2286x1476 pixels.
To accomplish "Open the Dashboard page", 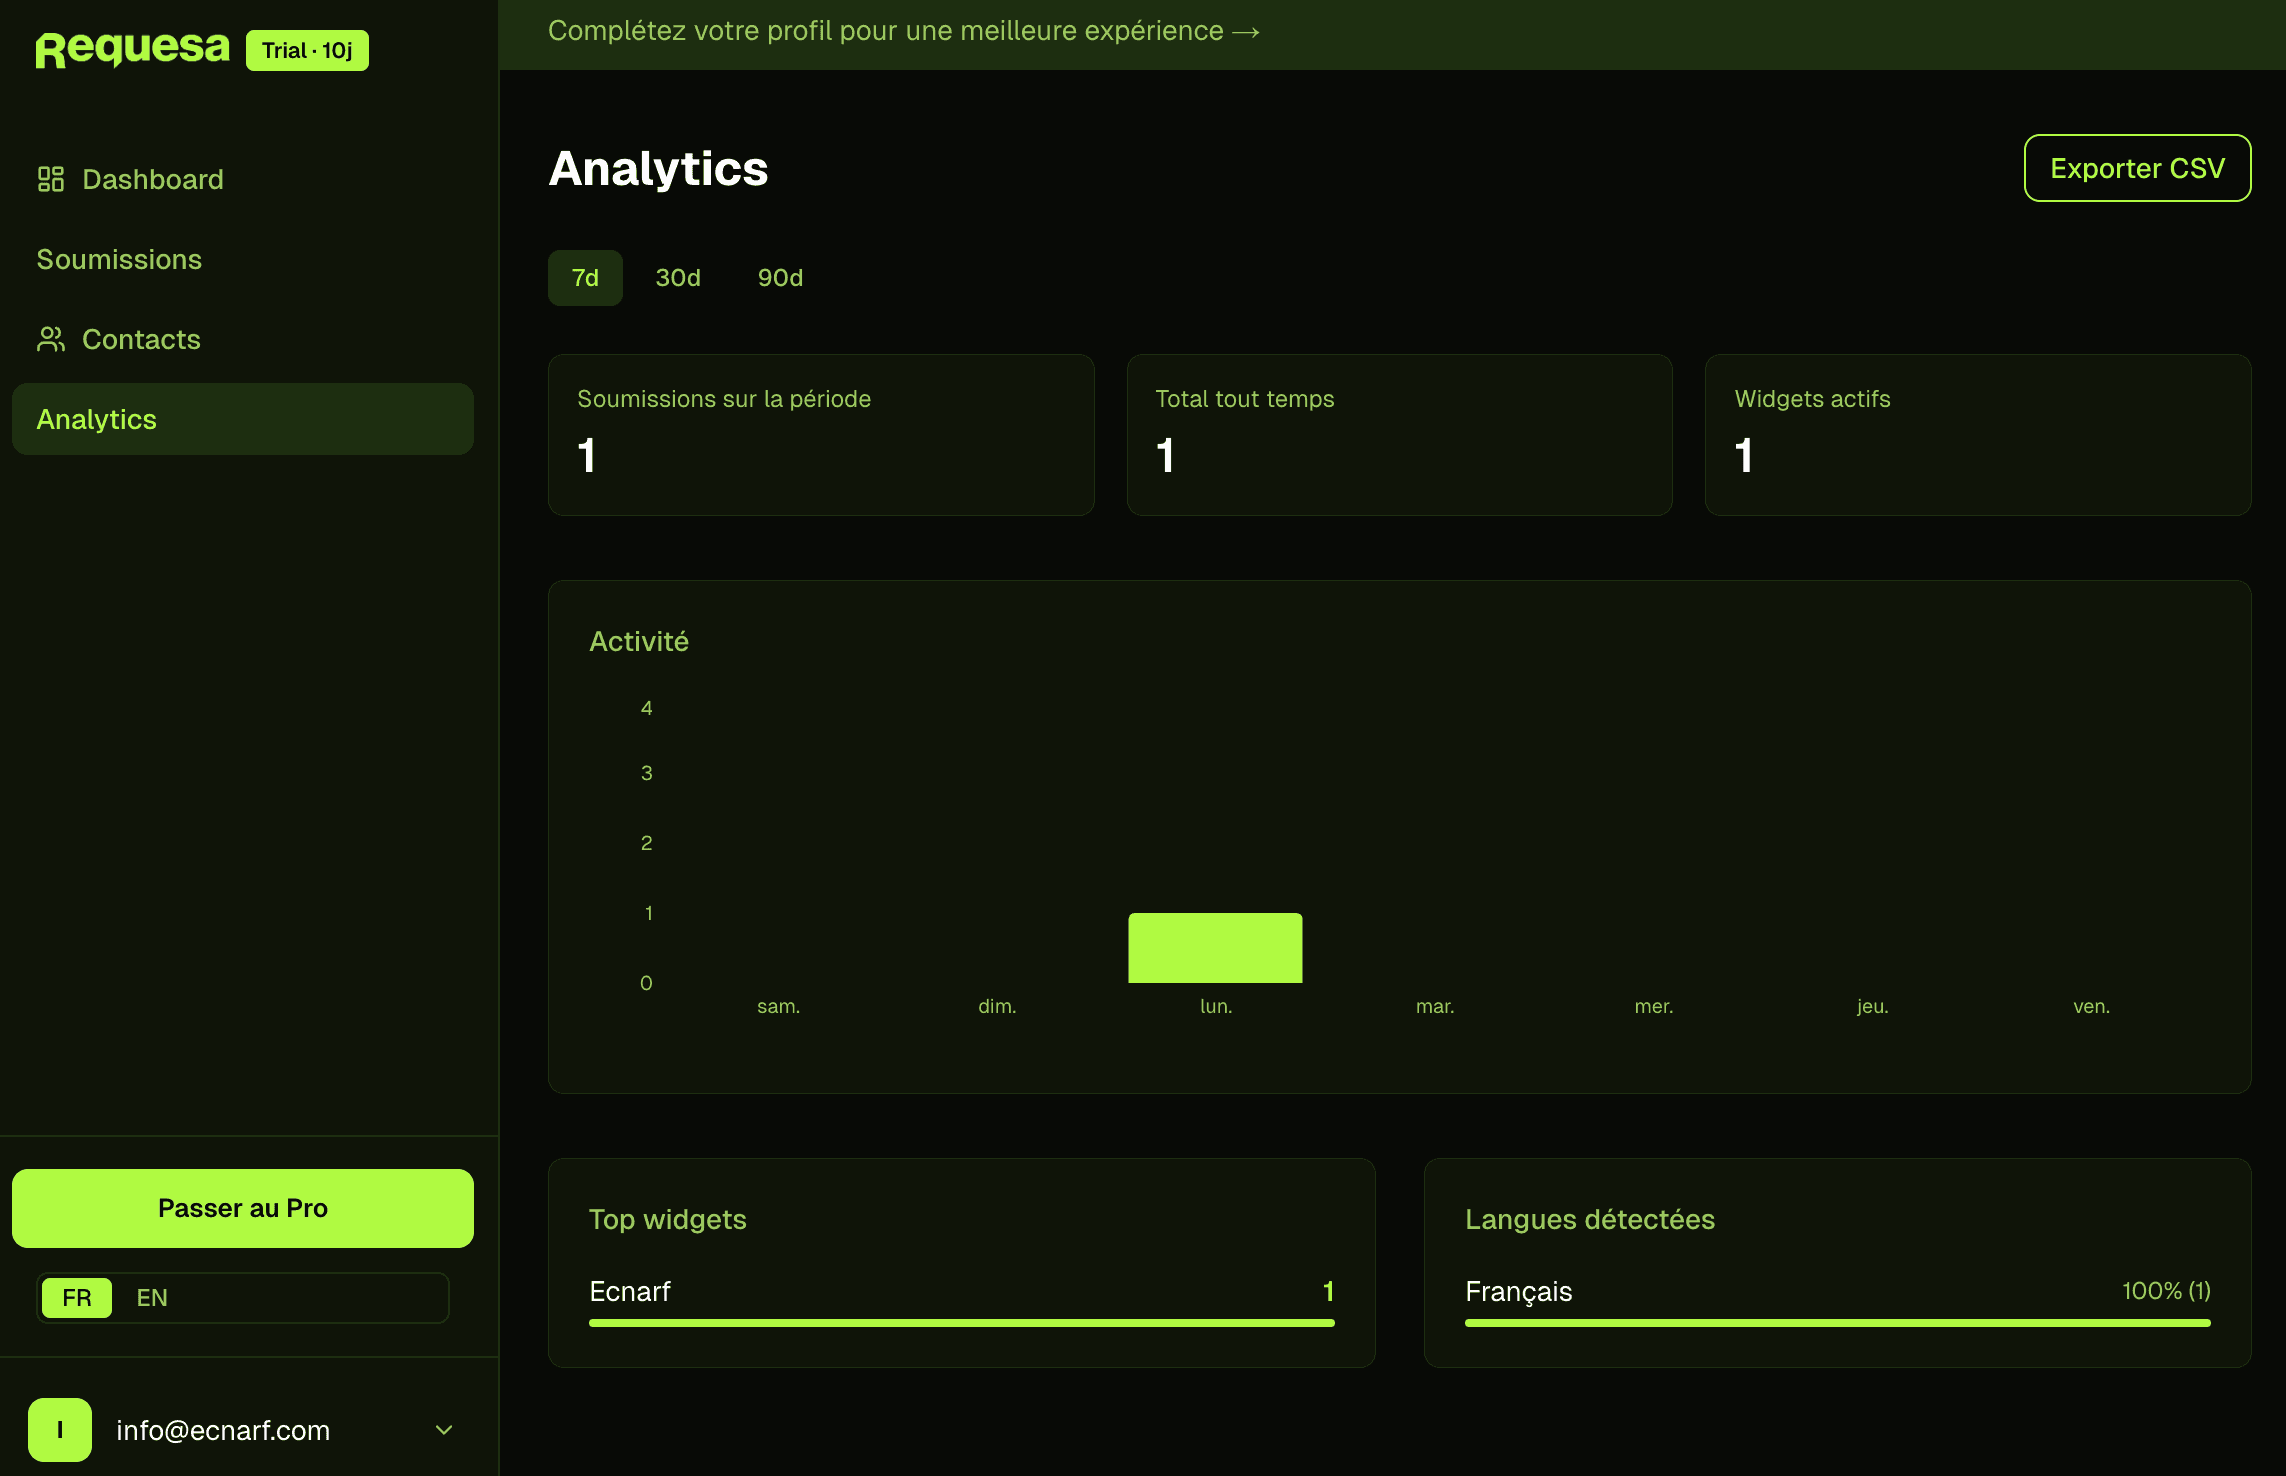I will 243,179.
